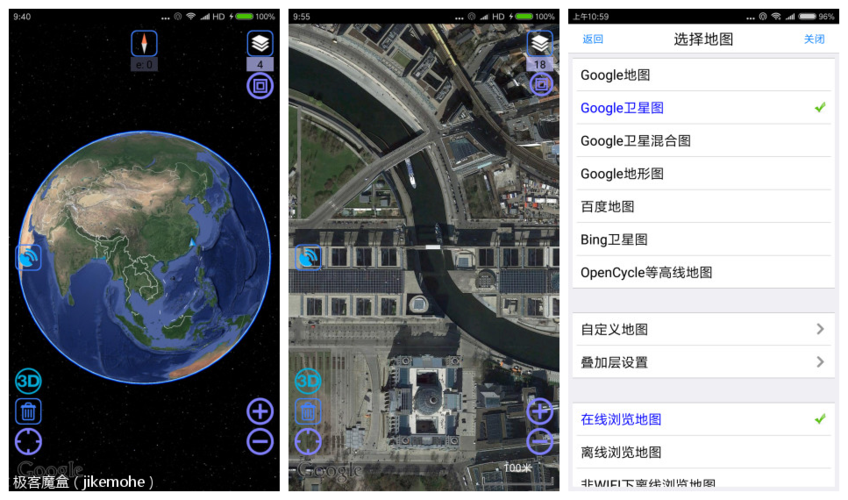Select 在线浏览地图 mode
The height and width of the screenshot is (500, 848).
pos(703,419)
